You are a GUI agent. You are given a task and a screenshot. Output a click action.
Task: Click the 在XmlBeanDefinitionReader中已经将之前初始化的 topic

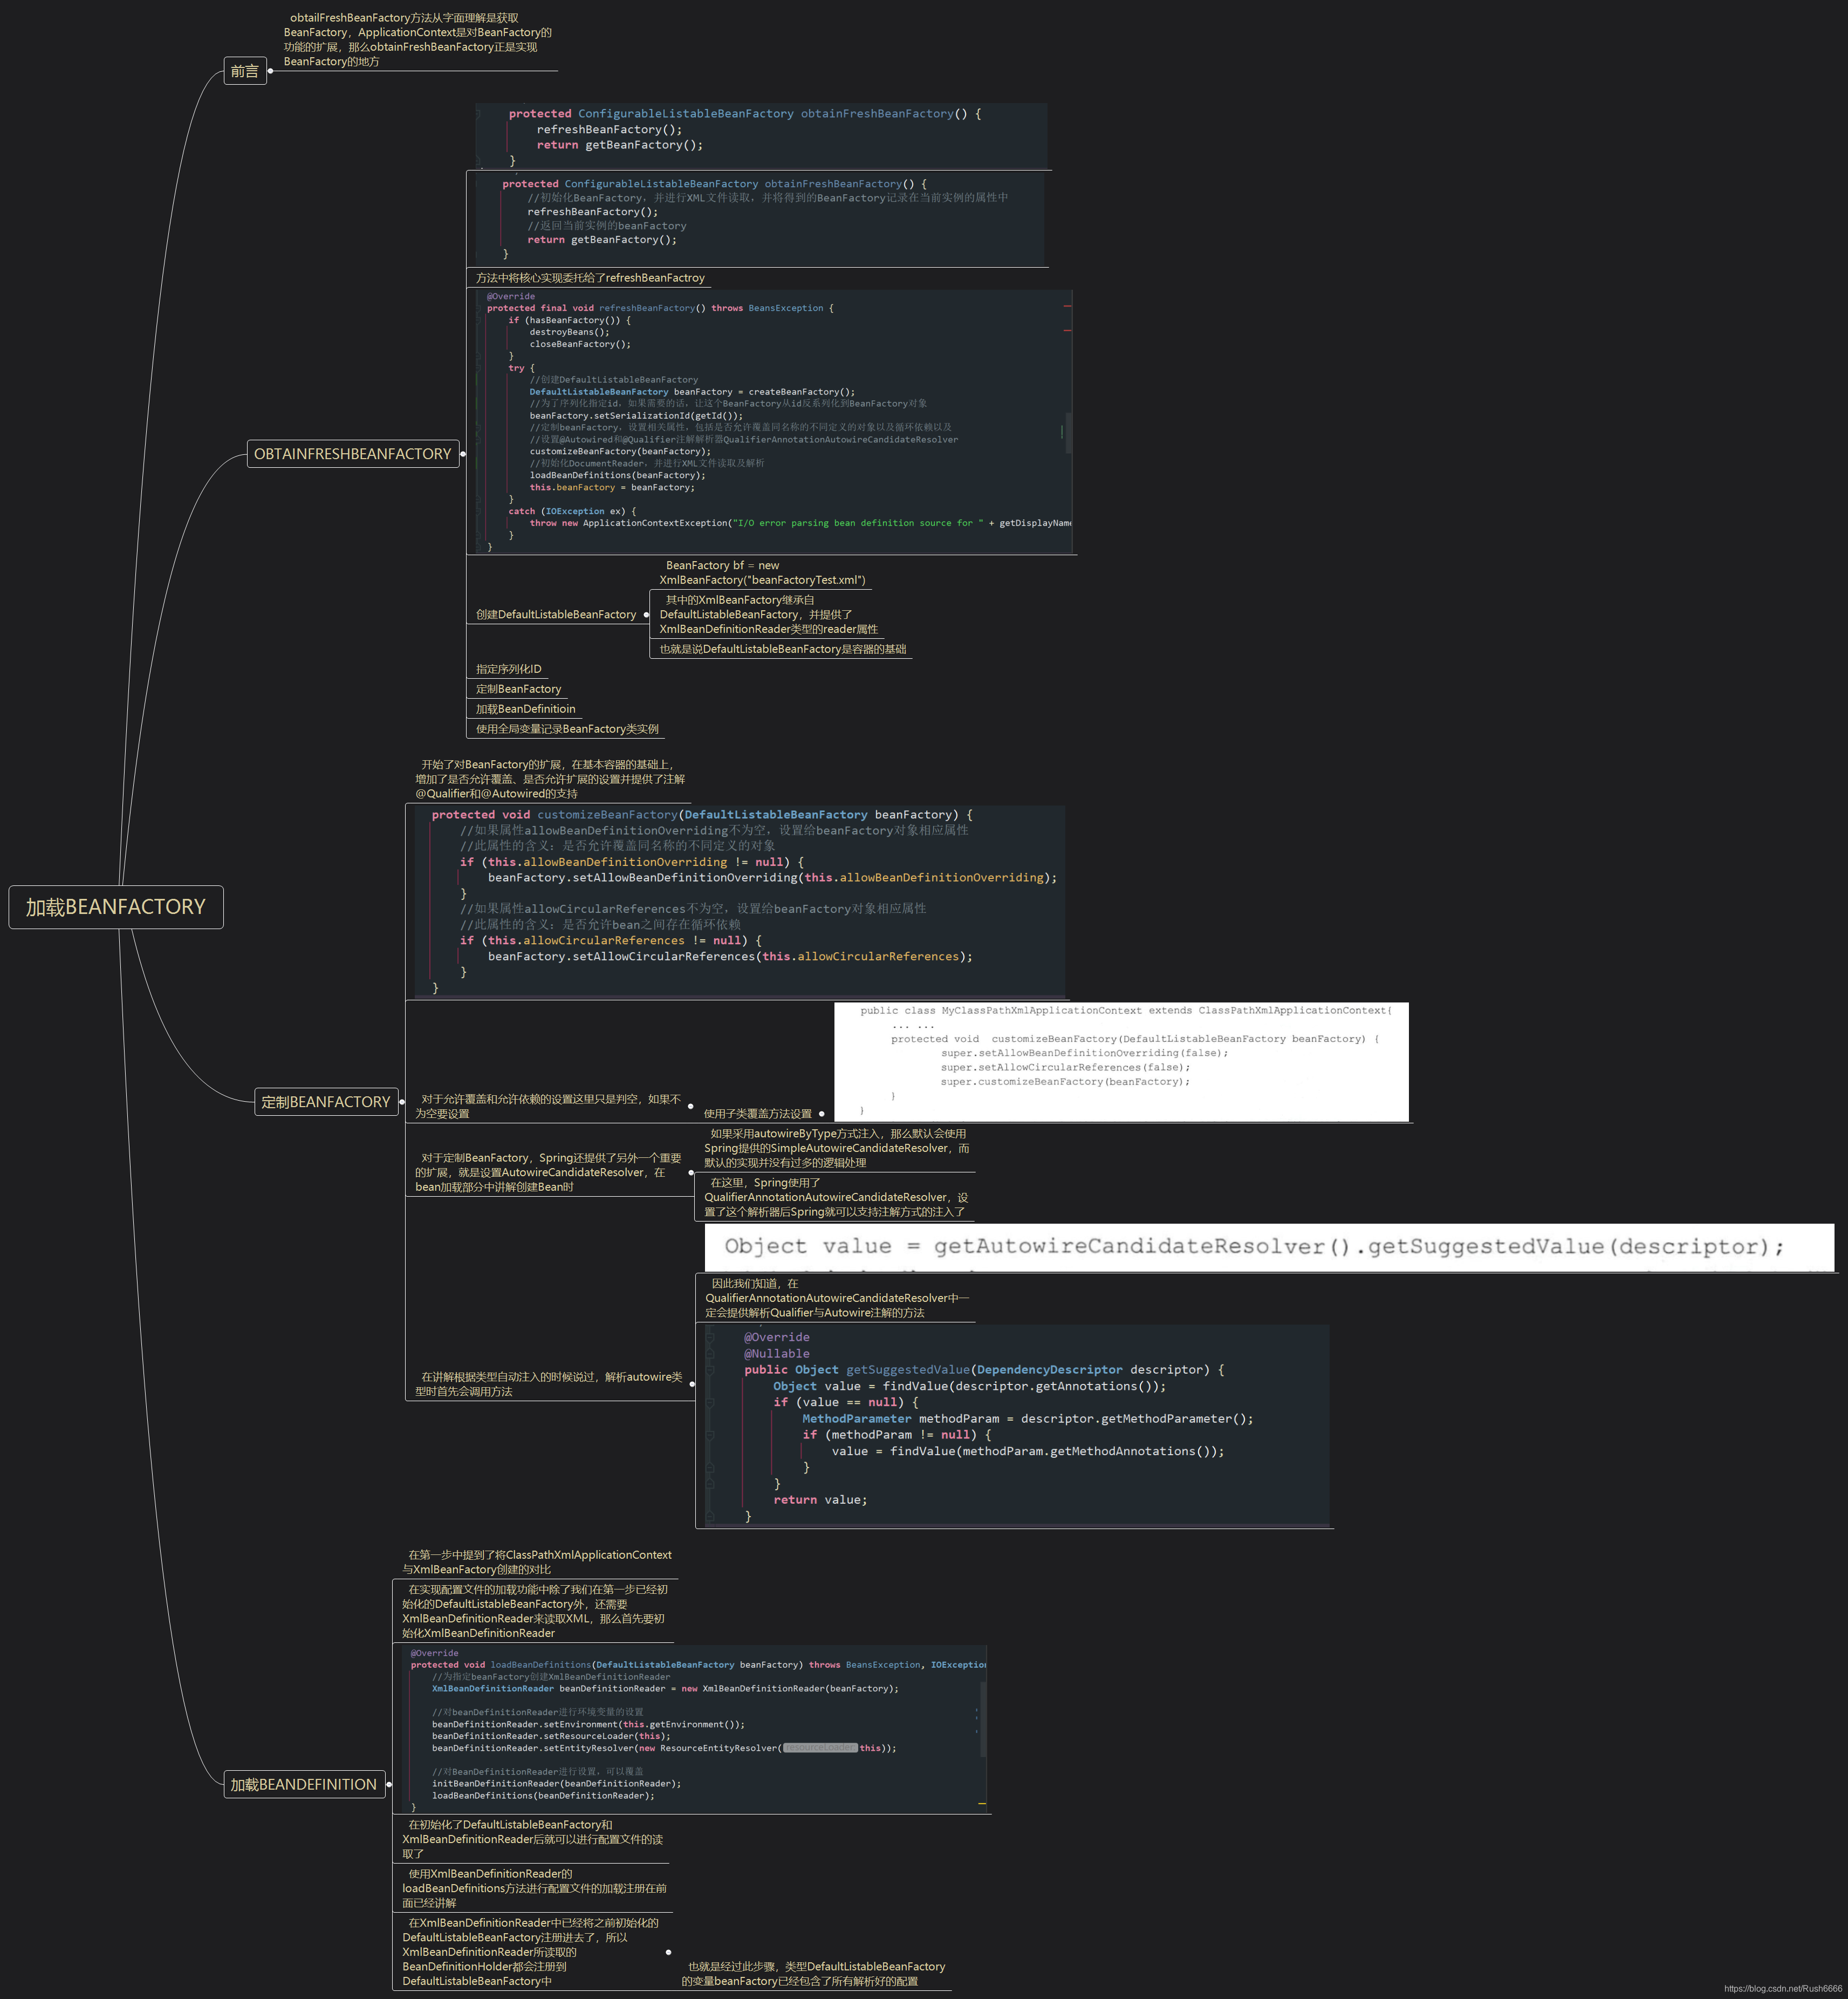tap(530, 1951)
